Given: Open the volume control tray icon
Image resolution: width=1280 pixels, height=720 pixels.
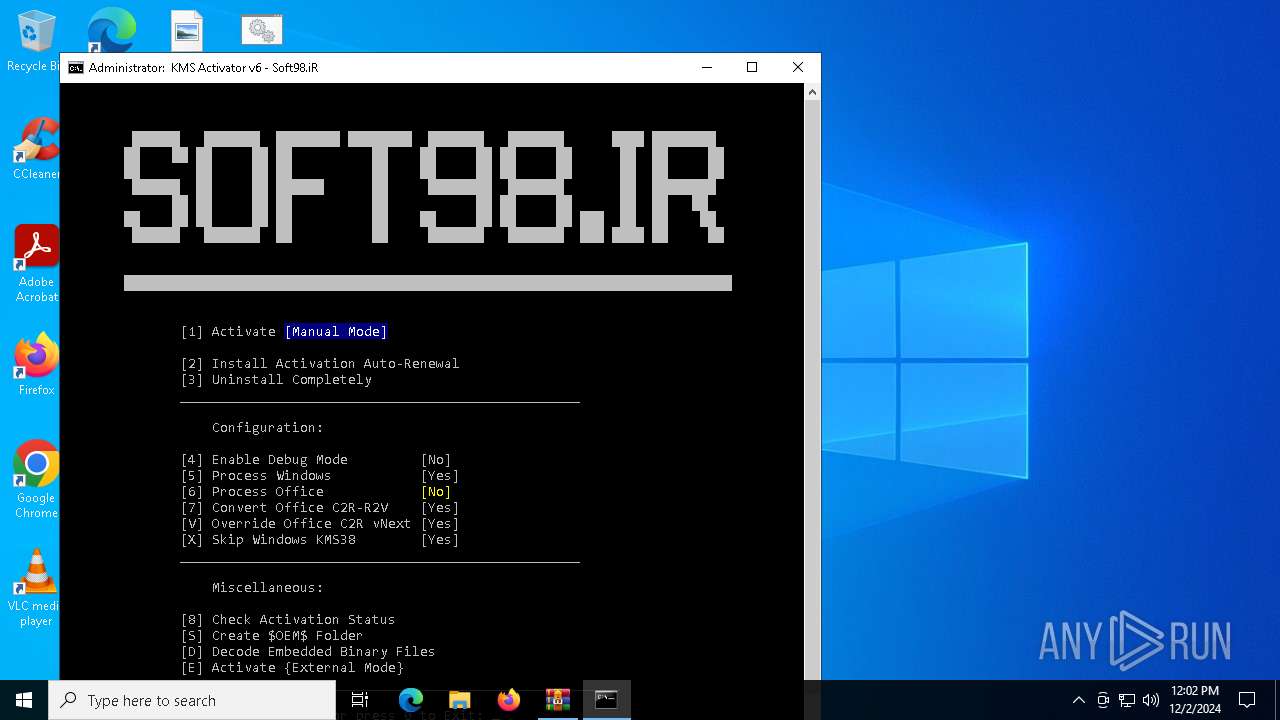Looking at the screenshot, I should (x=1151, y=700).
